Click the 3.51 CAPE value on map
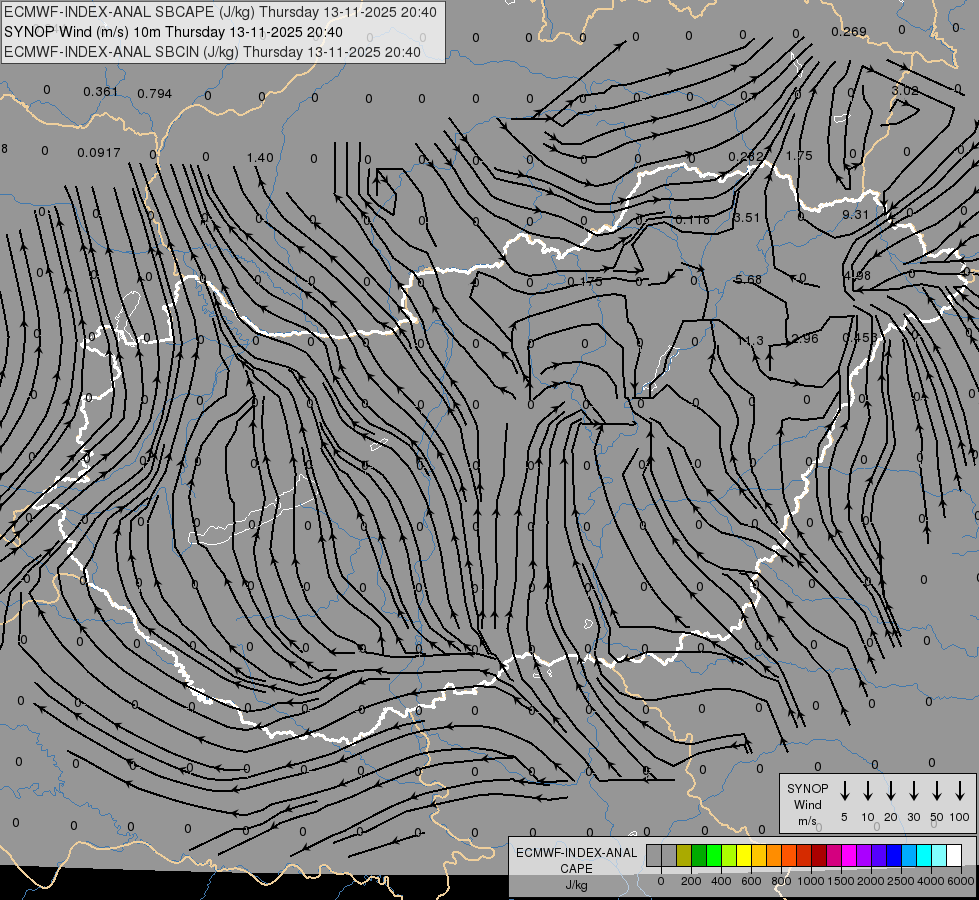 [x=746, y=218]
